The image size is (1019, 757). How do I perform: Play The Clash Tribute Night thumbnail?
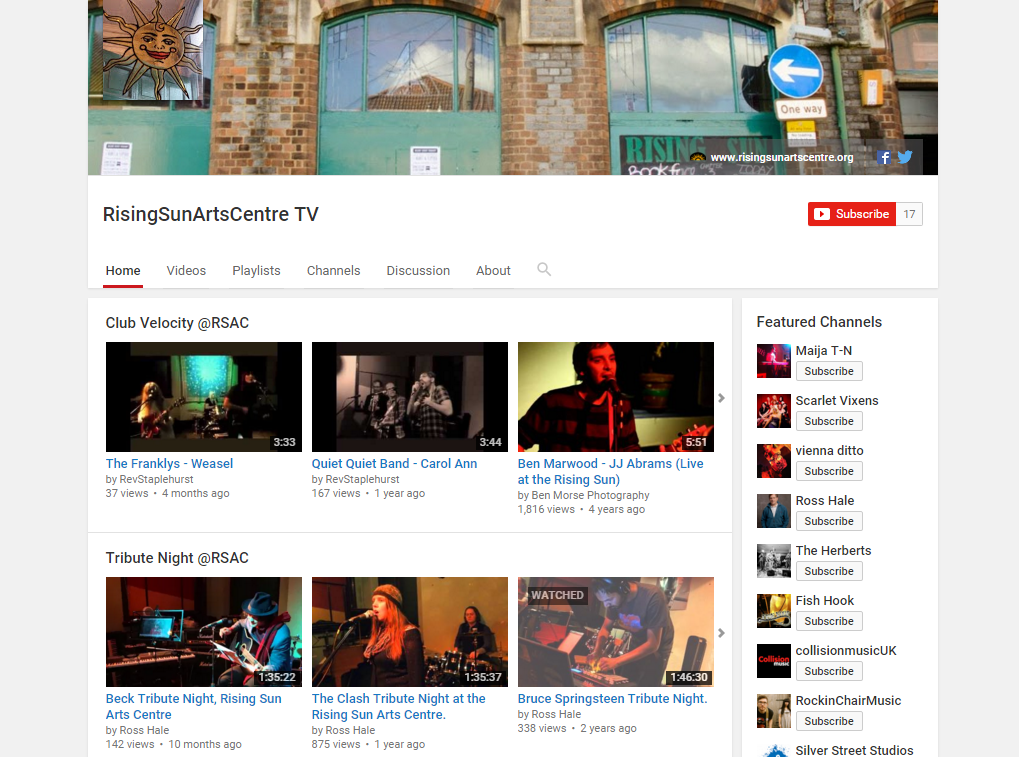409,632
